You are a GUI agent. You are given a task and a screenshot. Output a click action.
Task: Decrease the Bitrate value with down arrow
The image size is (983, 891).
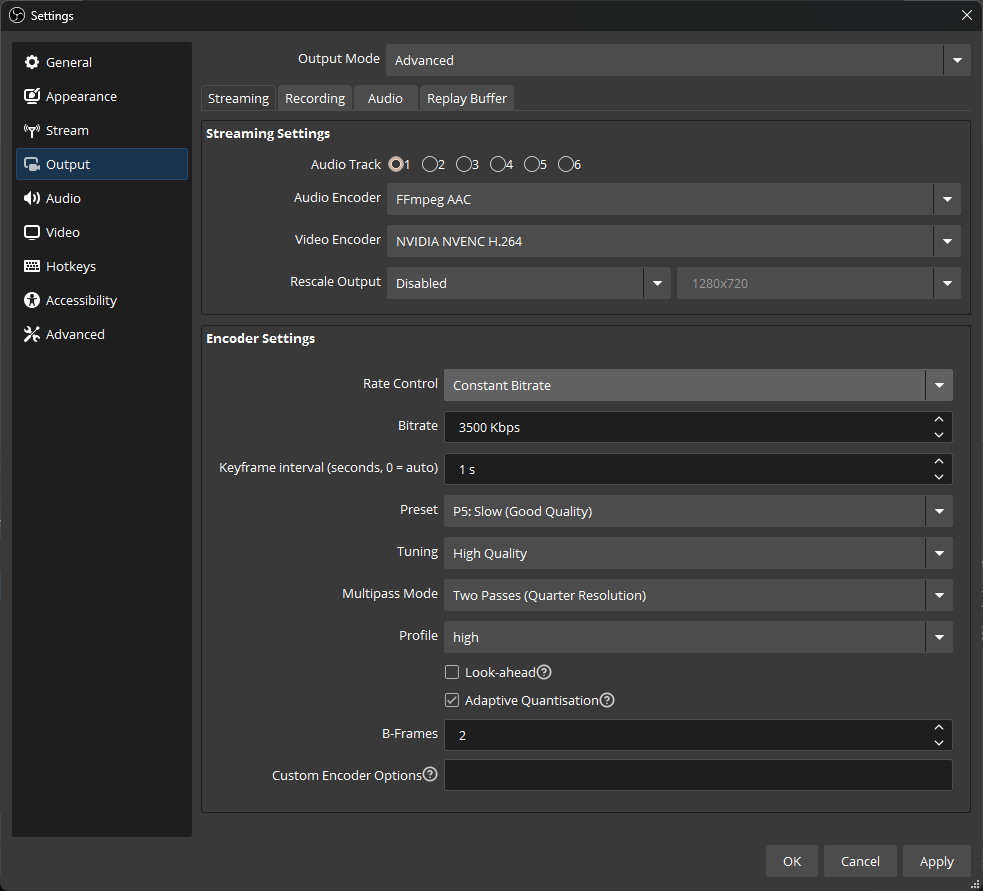pos(938,435)
